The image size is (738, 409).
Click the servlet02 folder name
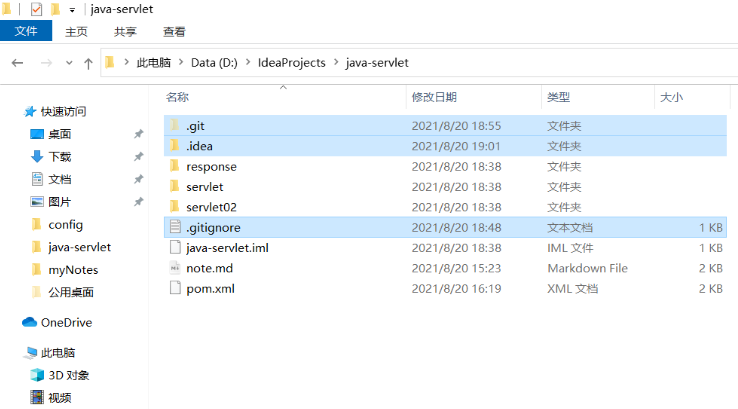[211, 207]
